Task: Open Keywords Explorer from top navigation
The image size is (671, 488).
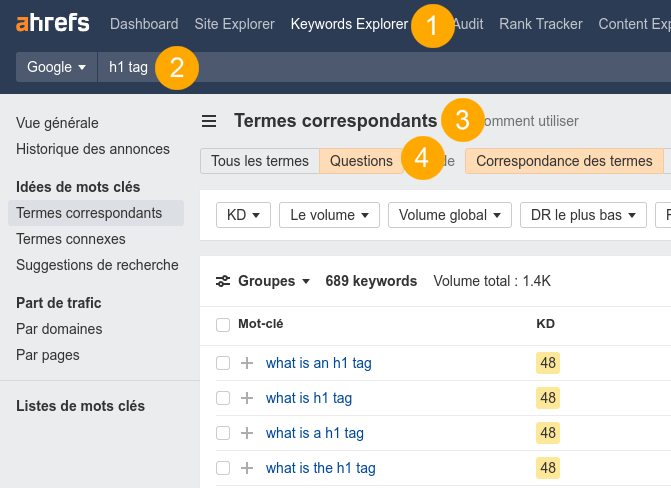Action: click(x=349, y=24)
